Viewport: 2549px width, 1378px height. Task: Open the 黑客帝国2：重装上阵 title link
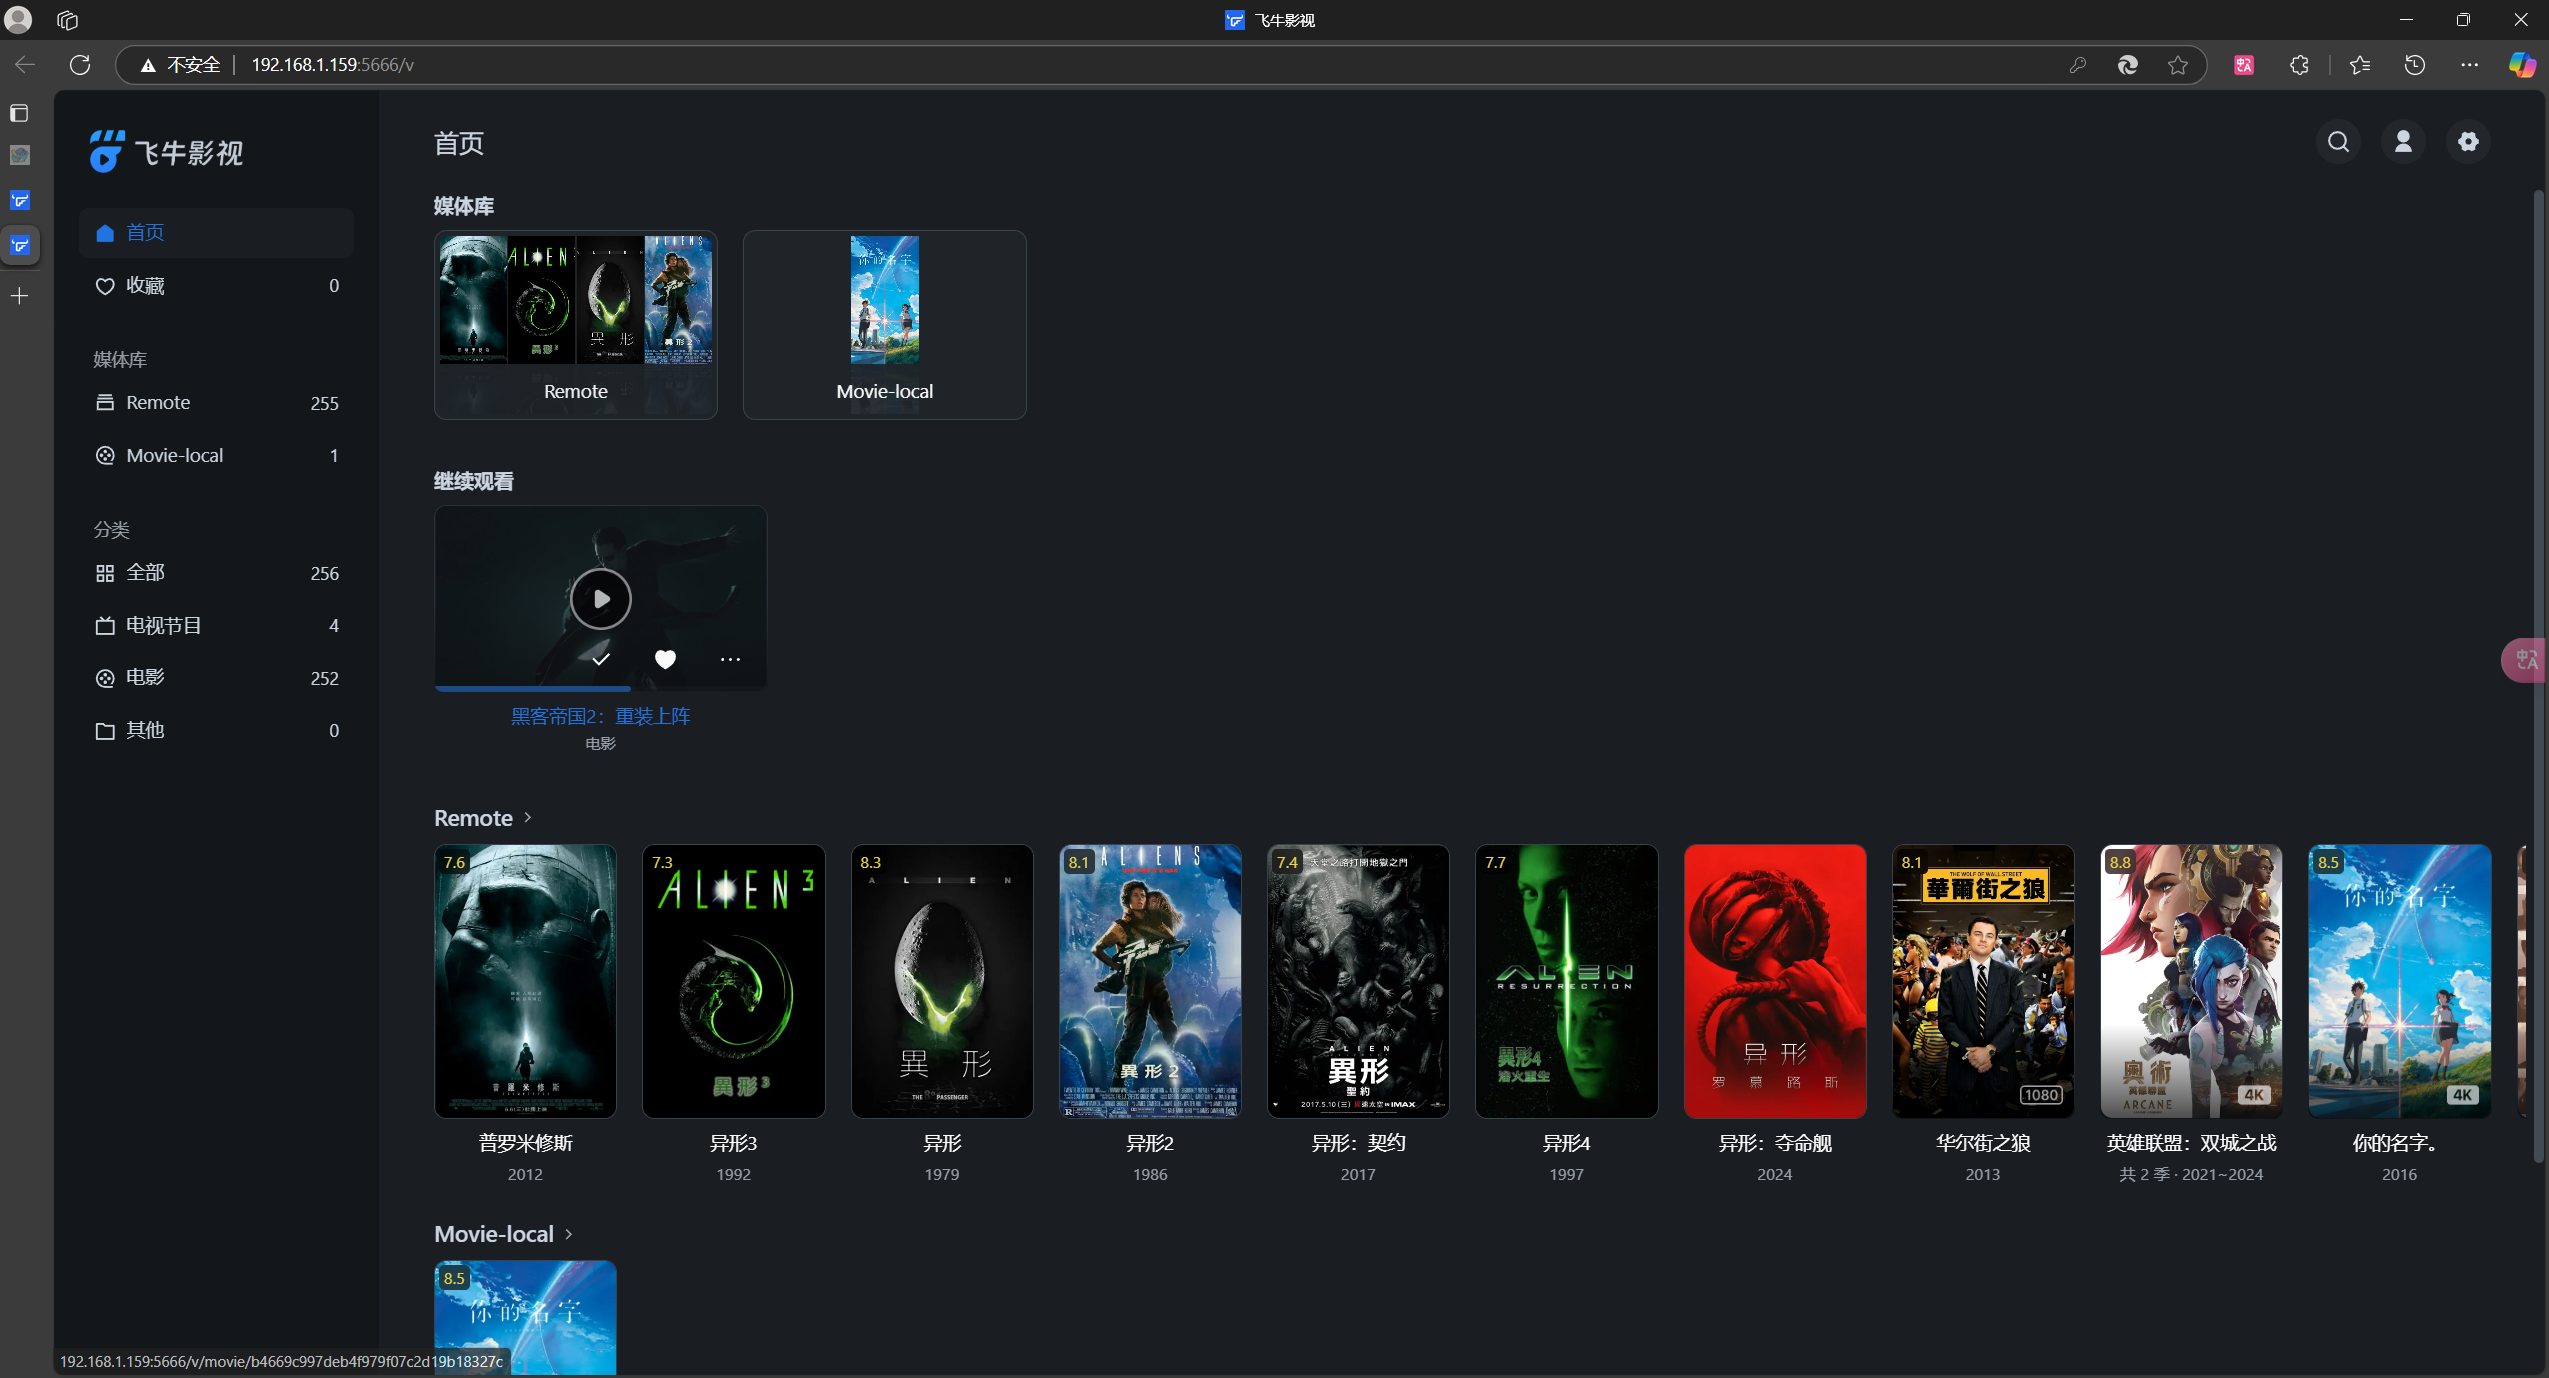coord(600,716)
